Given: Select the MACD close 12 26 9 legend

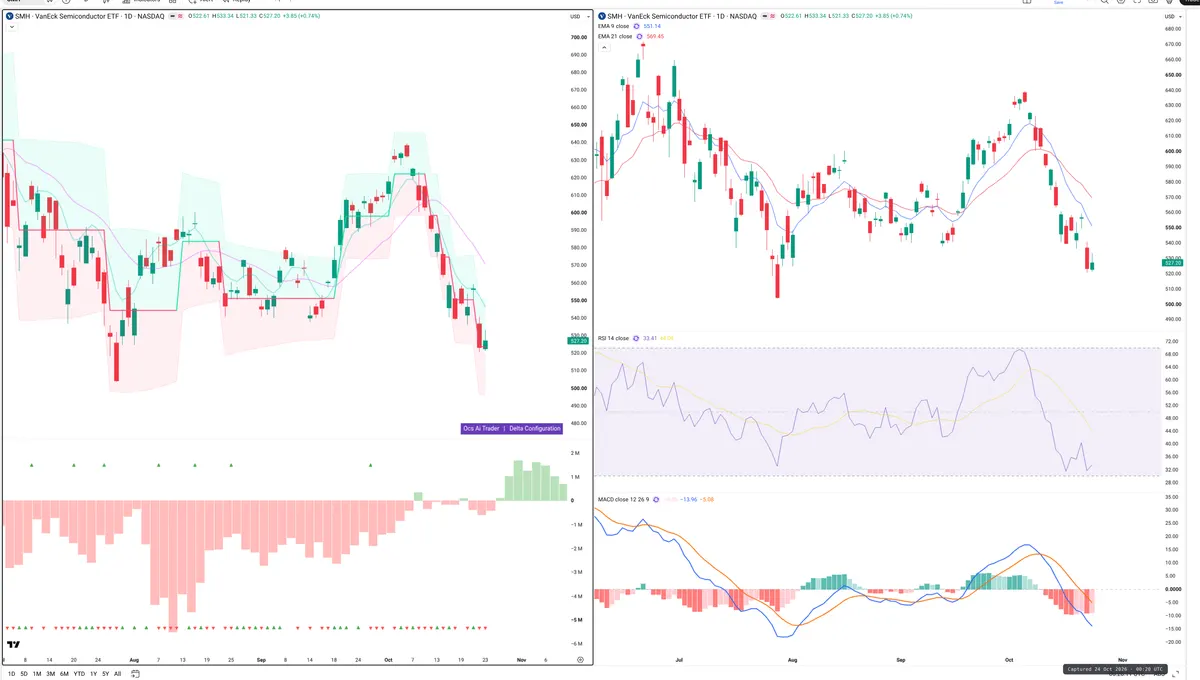Looking at the screenshot, I should tap(623, 499).
